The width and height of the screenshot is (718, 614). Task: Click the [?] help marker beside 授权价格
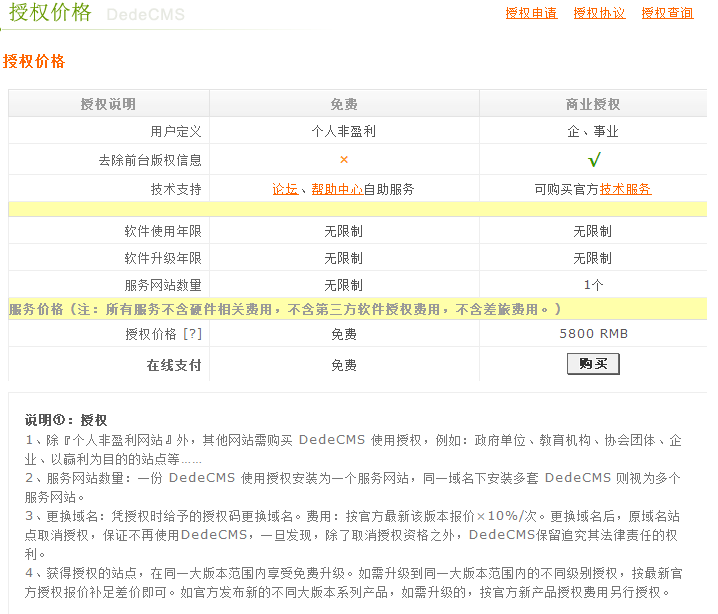click(x=193, y=334)
